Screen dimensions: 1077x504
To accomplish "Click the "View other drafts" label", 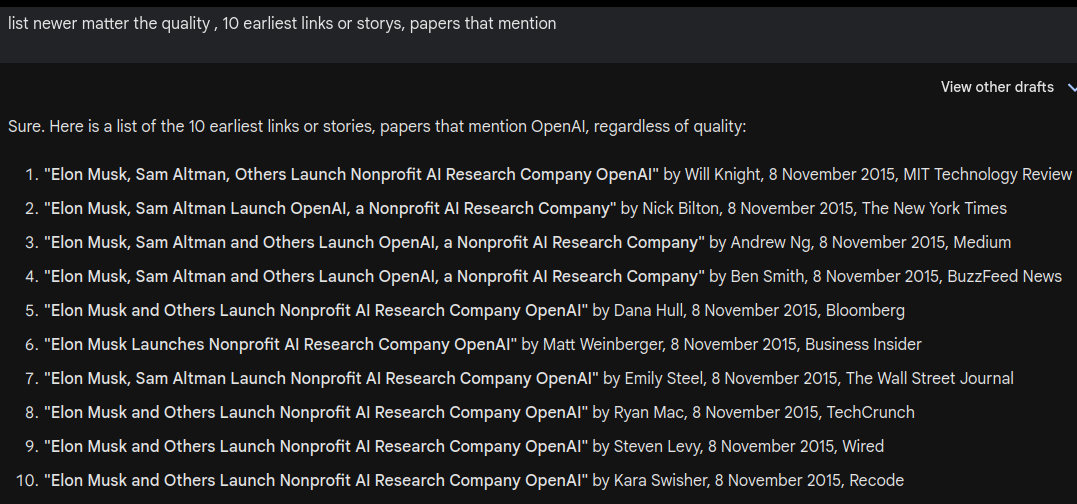I will [x=996, y=87].
